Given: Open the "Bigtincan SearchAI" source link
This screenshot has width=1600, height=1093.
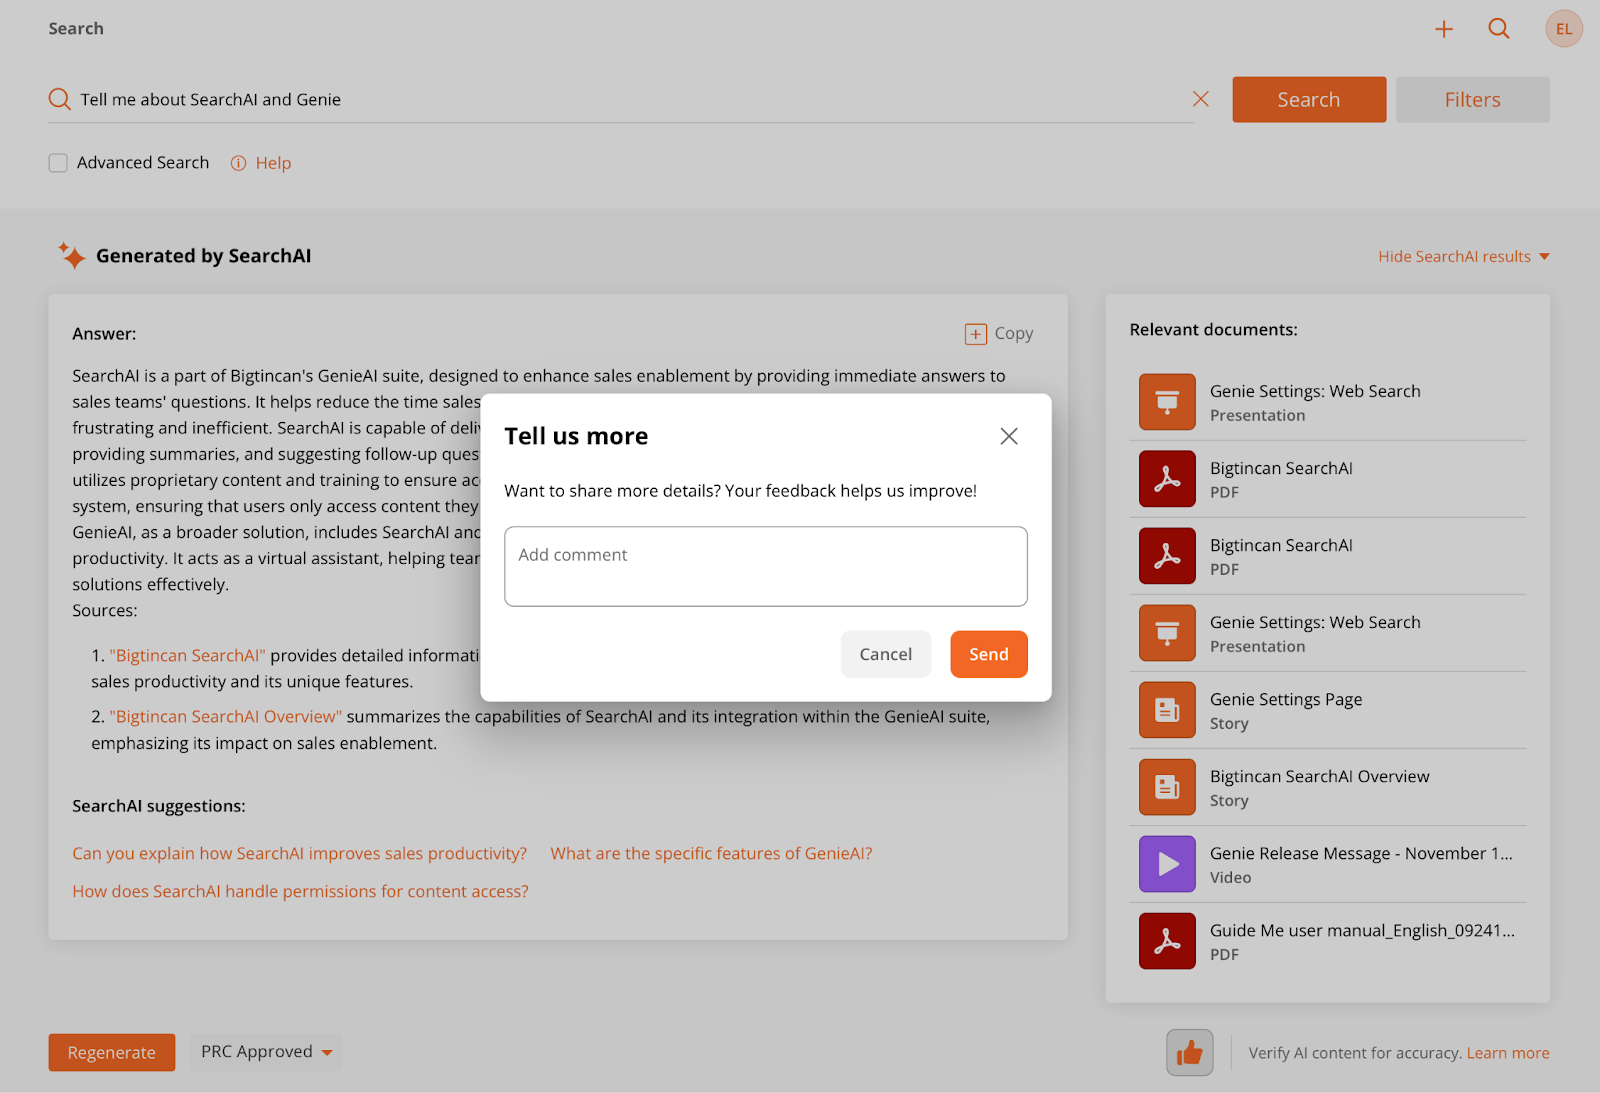Looking at the screenshot, I should pos(188,656).
